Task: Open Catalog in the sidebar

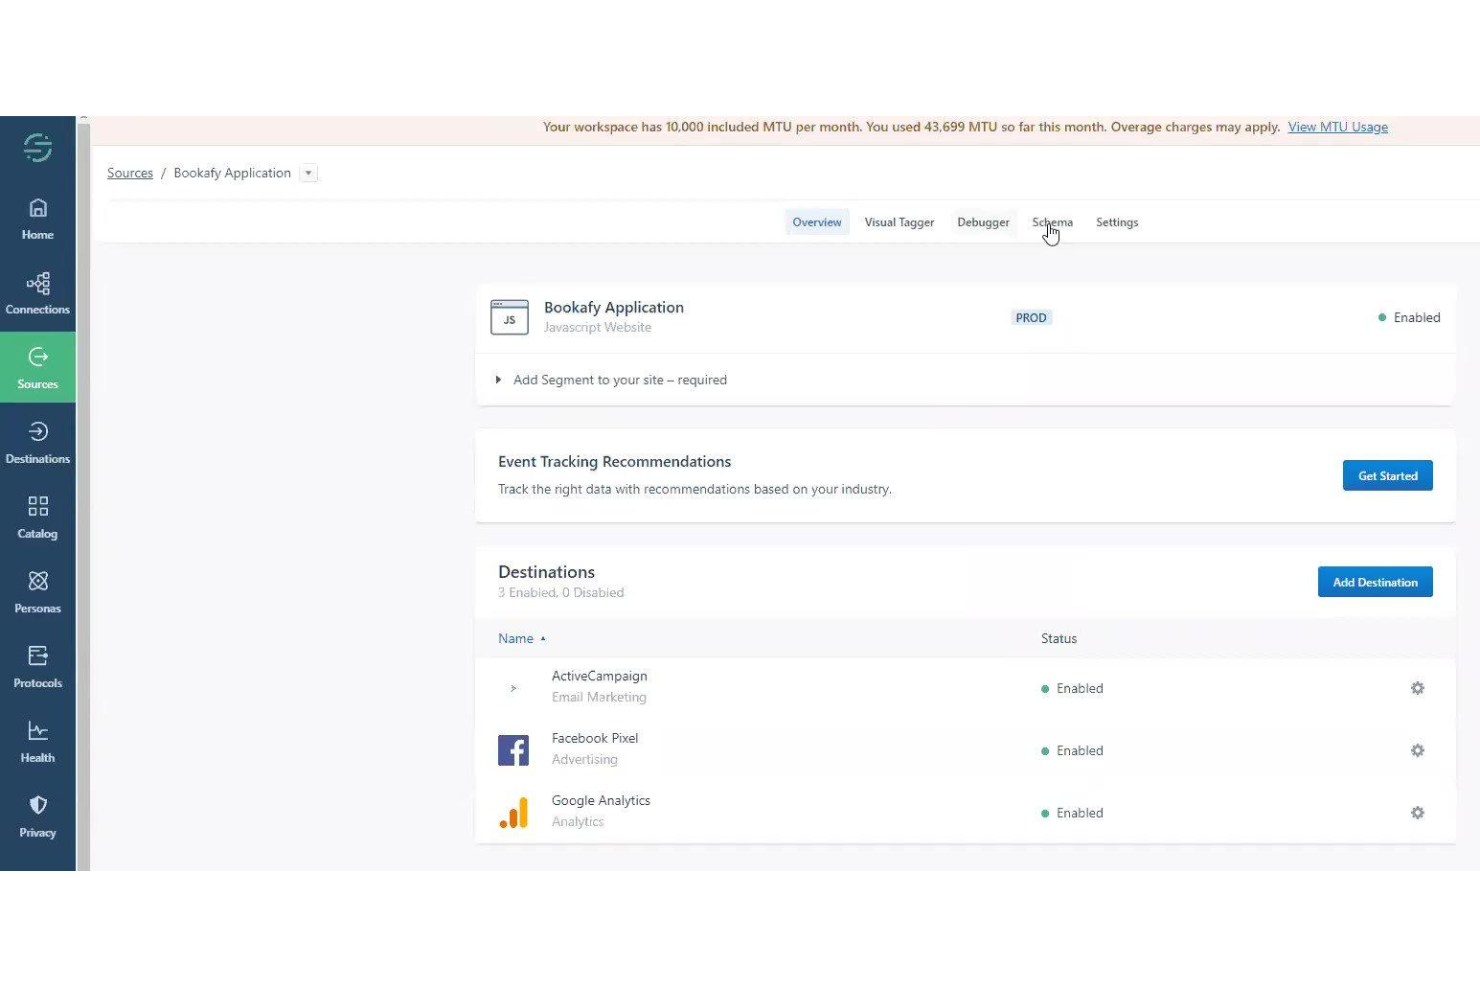Action: coord(38,518)
